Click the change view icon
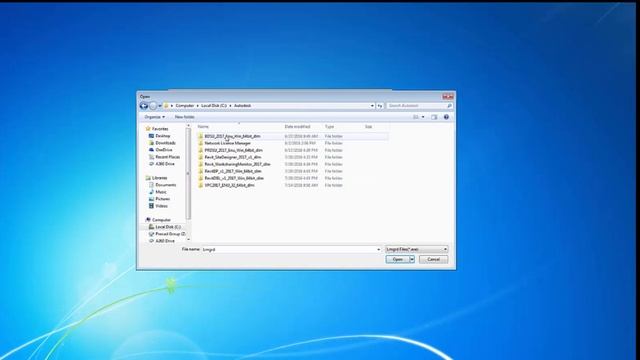640x360 pixels. click(x=416, y=117)
